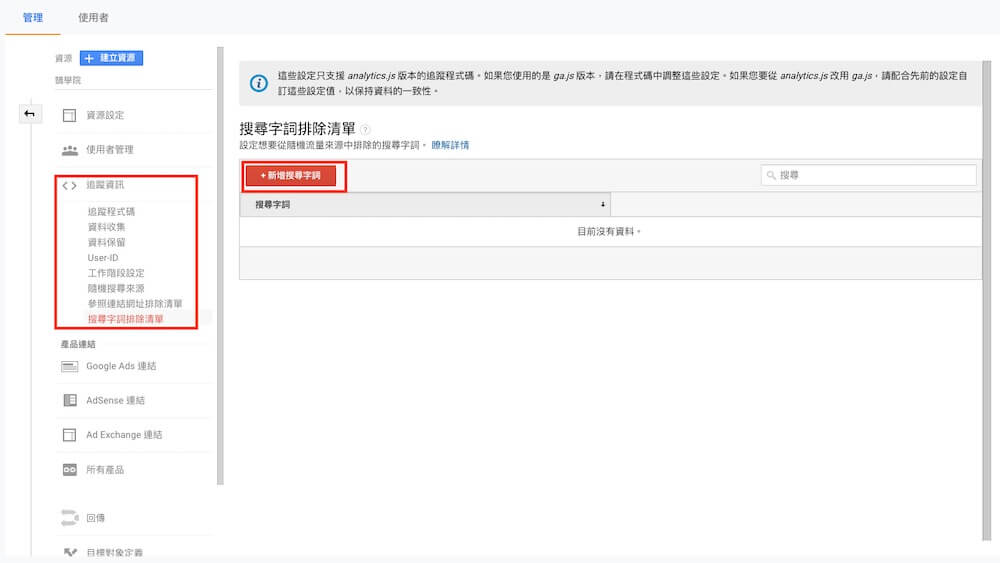This screenshot has width=1000, height=563.
Task: Click the 使用者管理 people icon
Action: point(70,150)
